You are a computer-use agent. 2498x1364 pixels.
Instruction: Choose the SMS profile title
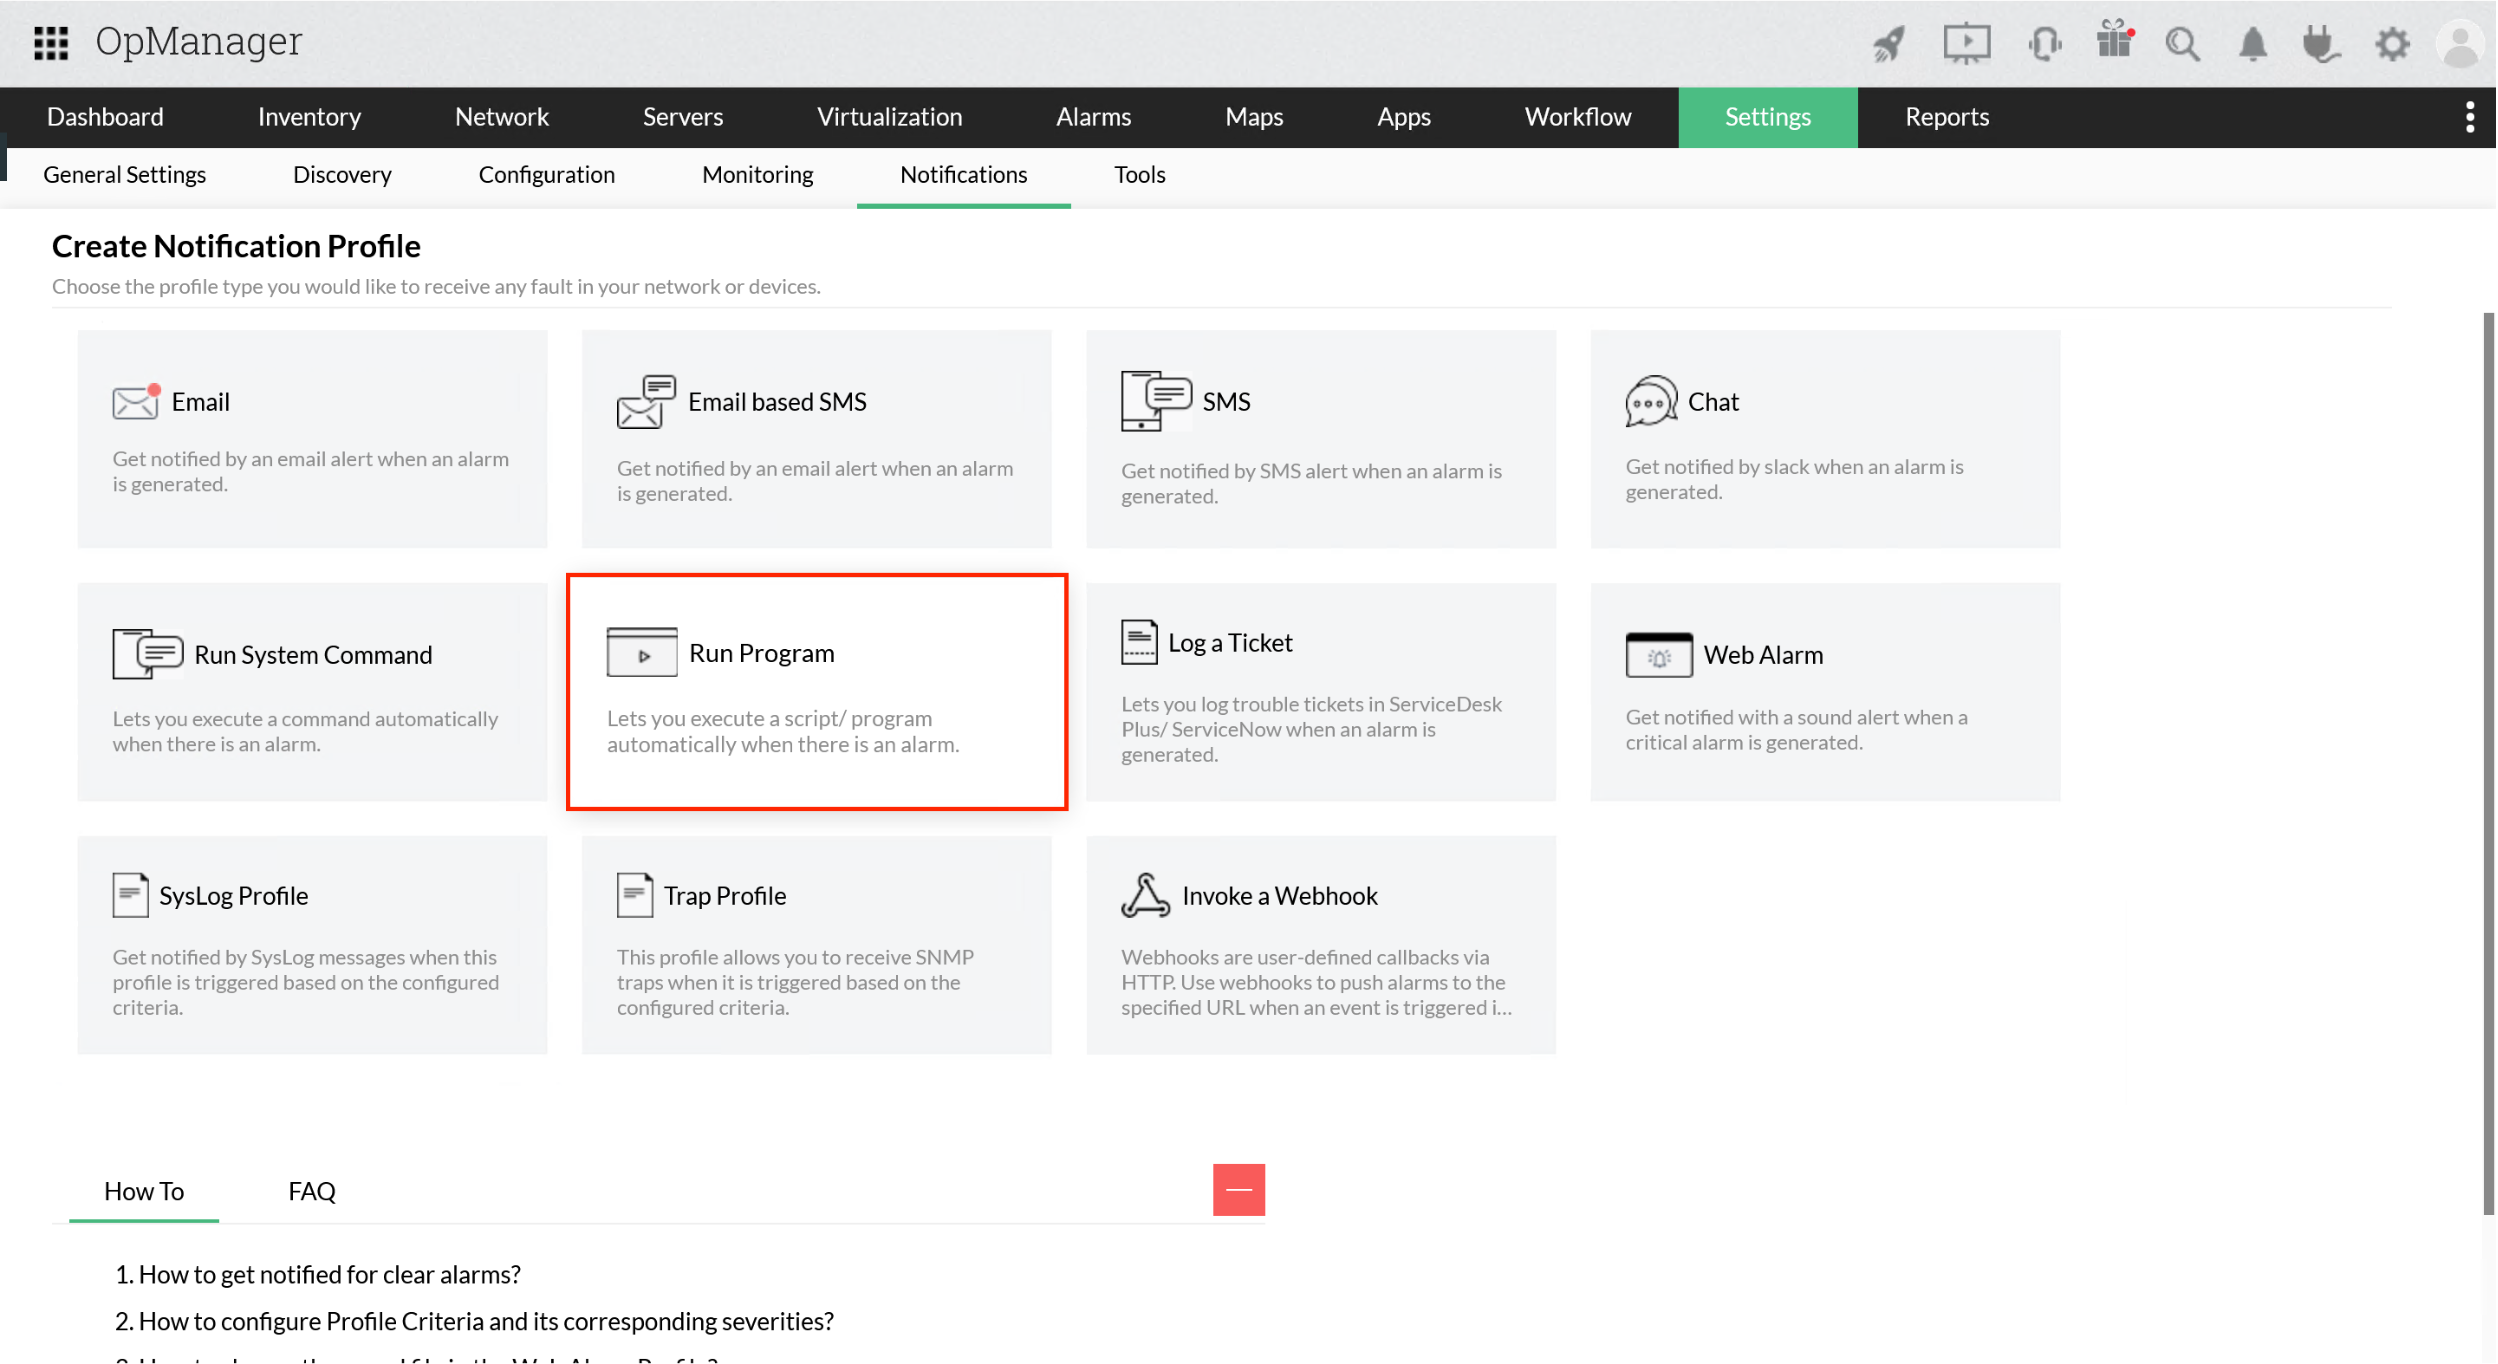(1227, 402)
